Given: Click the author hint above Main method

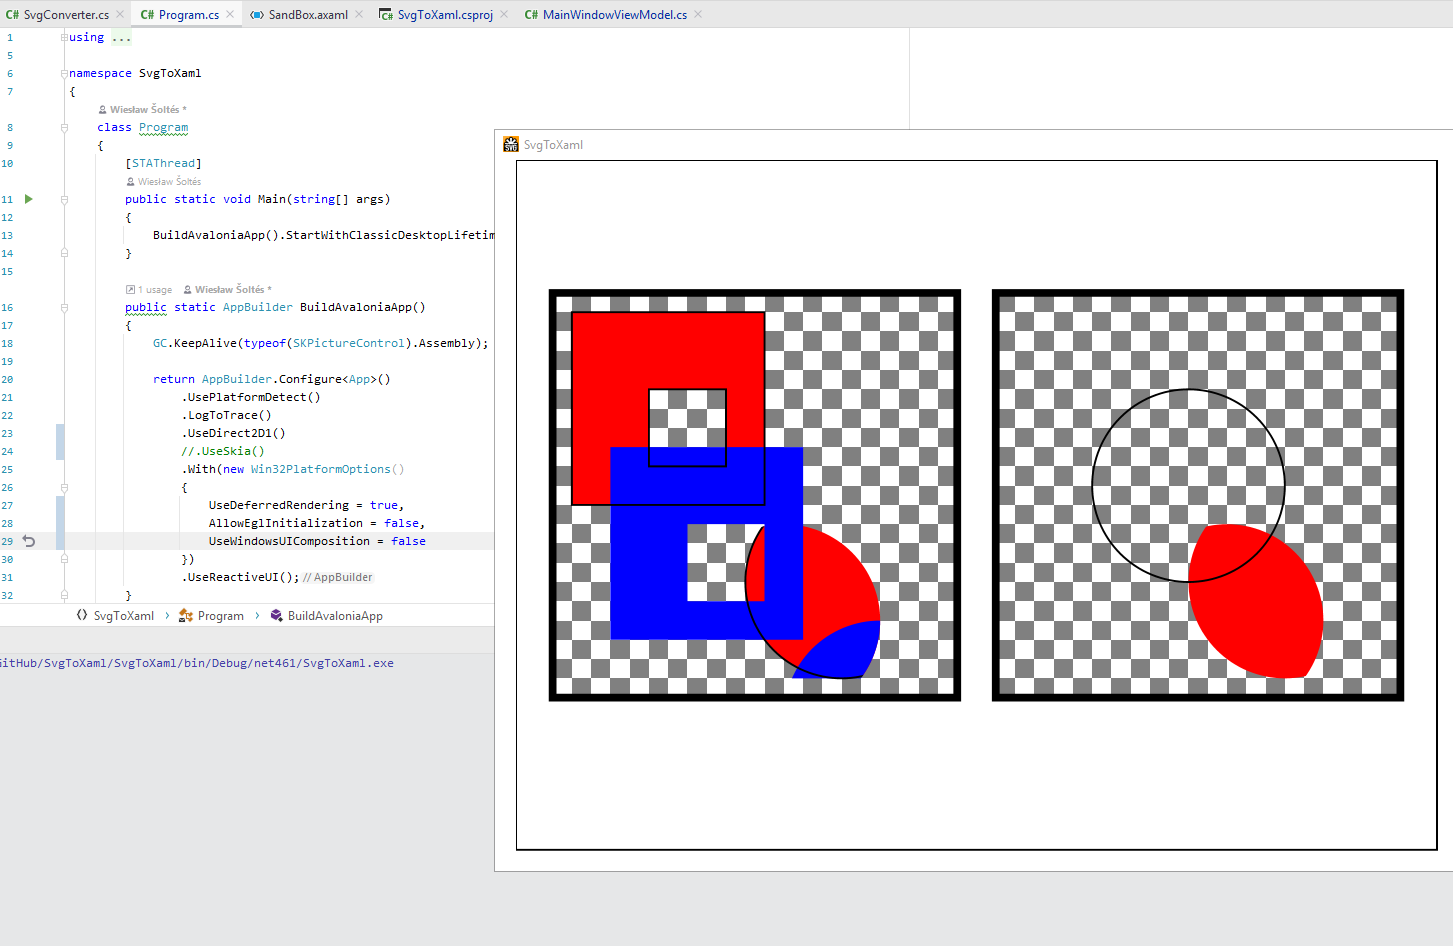Looking at the screenshot, I should coord(164,182).
